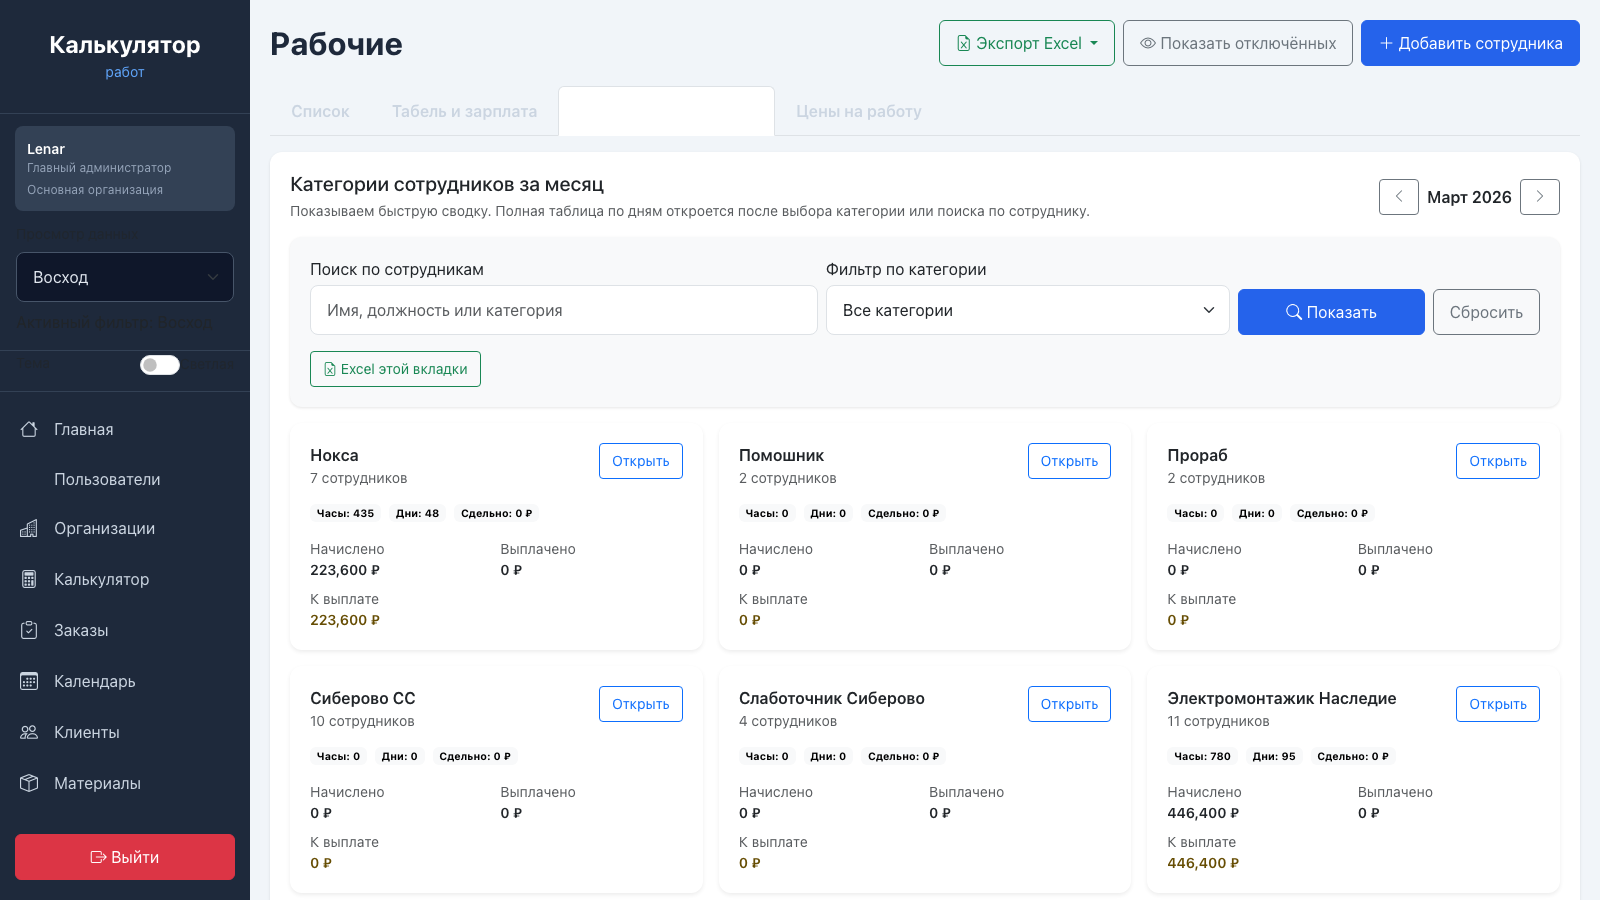Open Главная via the house icon
This screenshot has width=1600, height=900.
(x=29, y=429)
